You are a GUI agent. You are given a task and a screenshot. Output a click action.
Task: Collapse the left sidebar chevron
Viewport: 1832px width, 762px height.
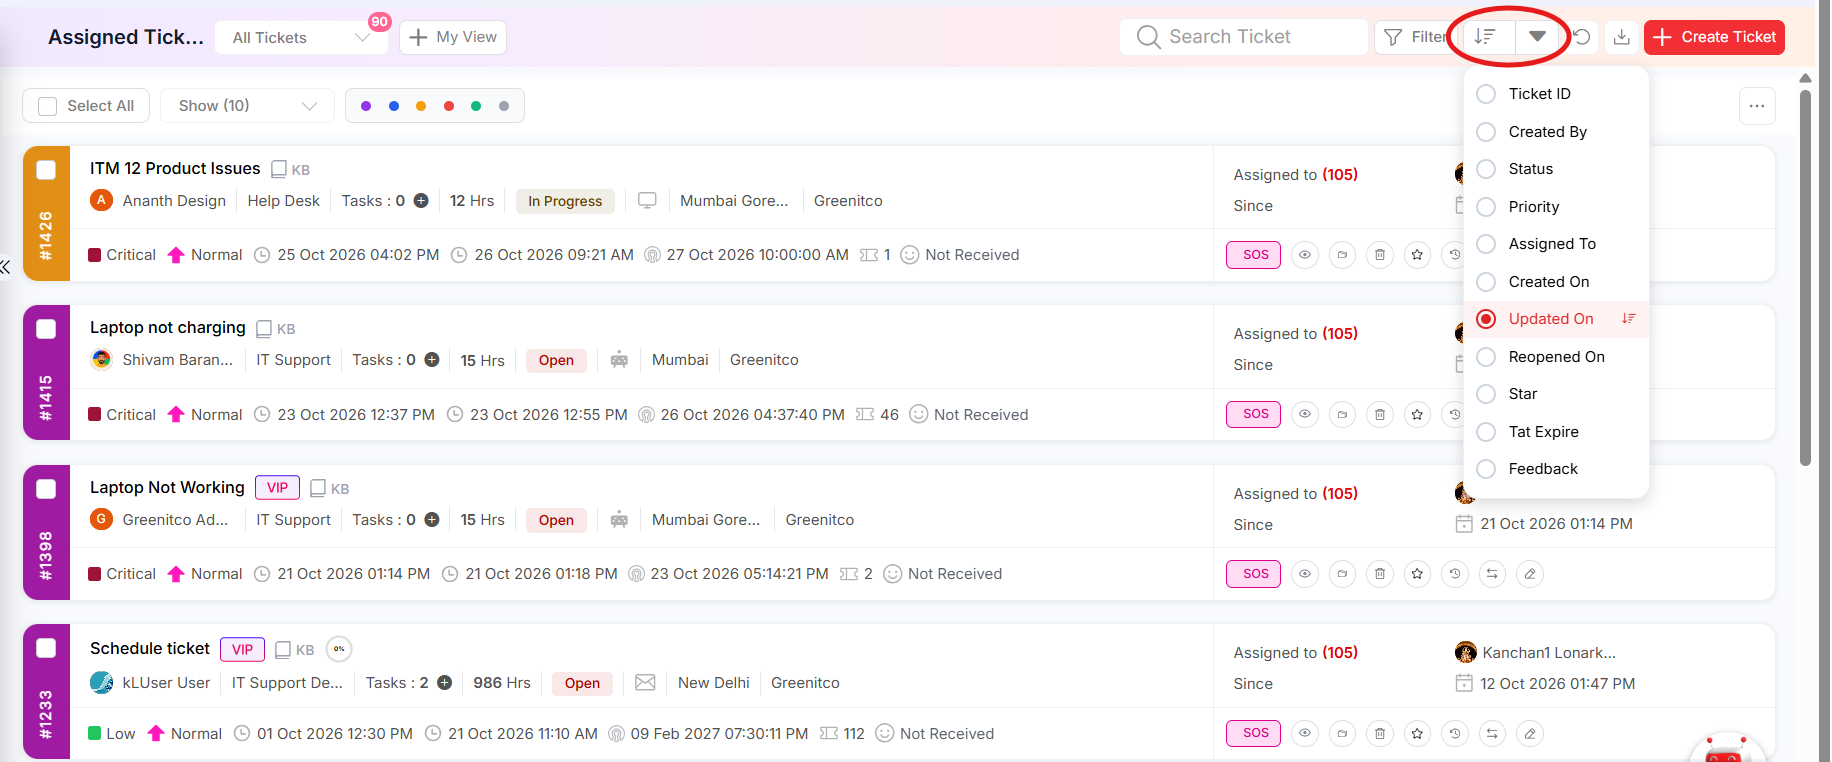click(6, 267)
